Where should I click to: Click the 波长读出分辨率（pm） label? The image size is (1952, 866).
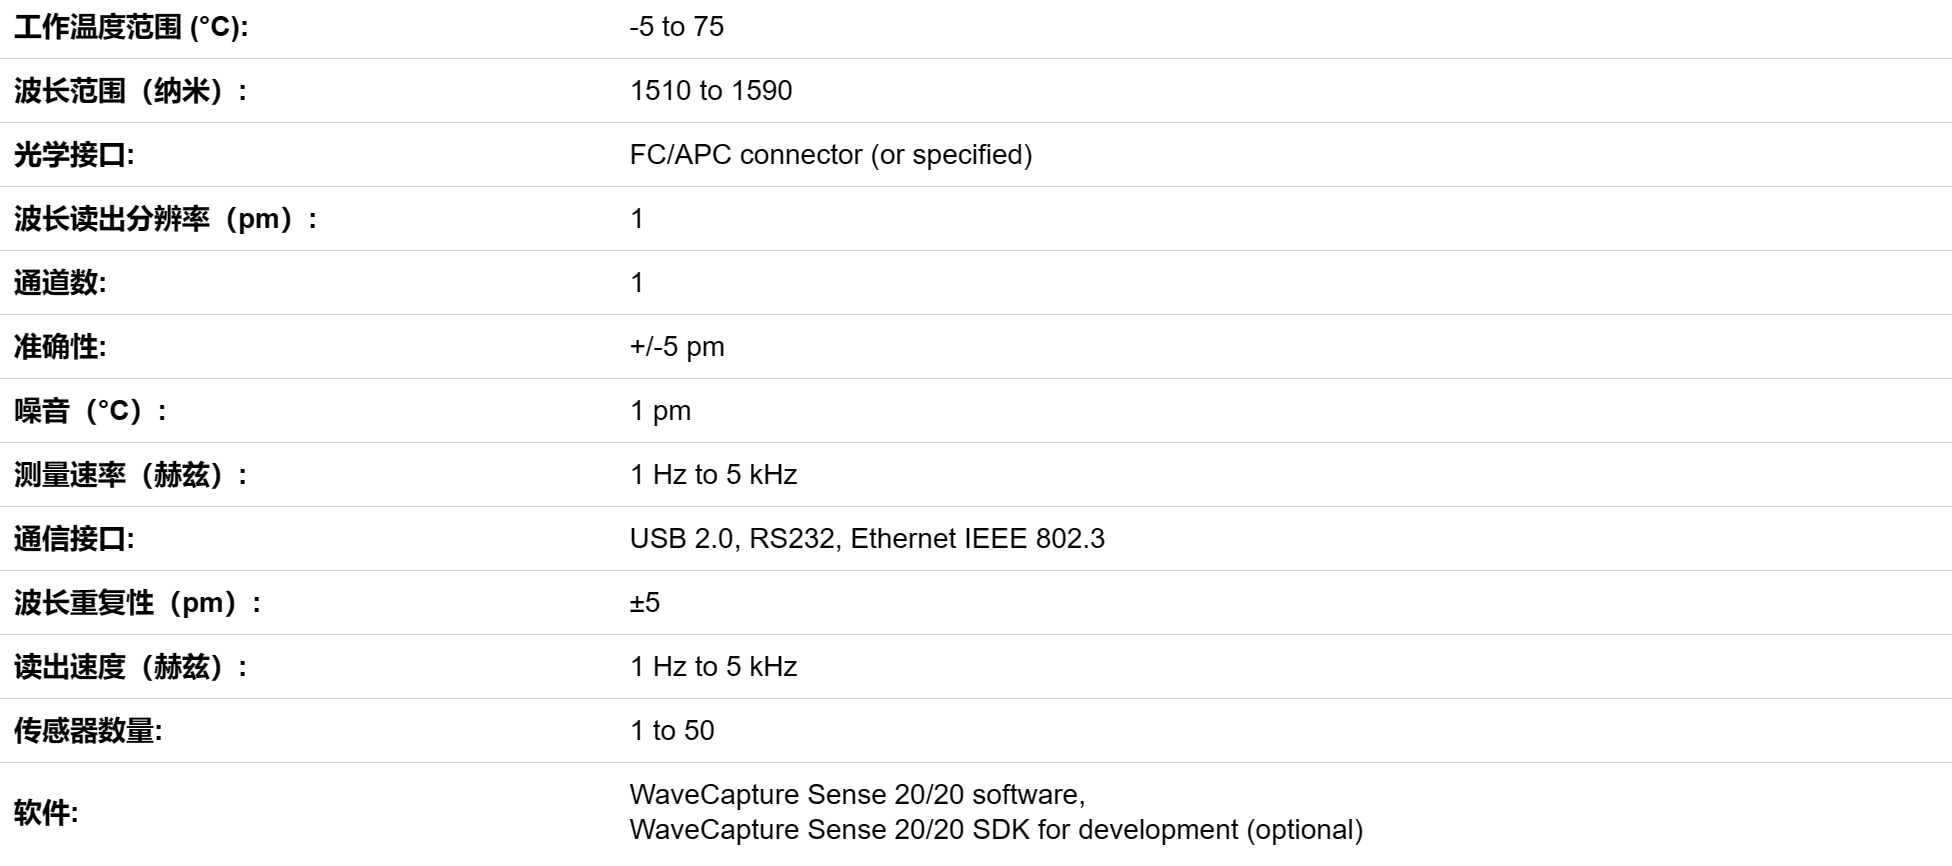(x=166, y=219)
